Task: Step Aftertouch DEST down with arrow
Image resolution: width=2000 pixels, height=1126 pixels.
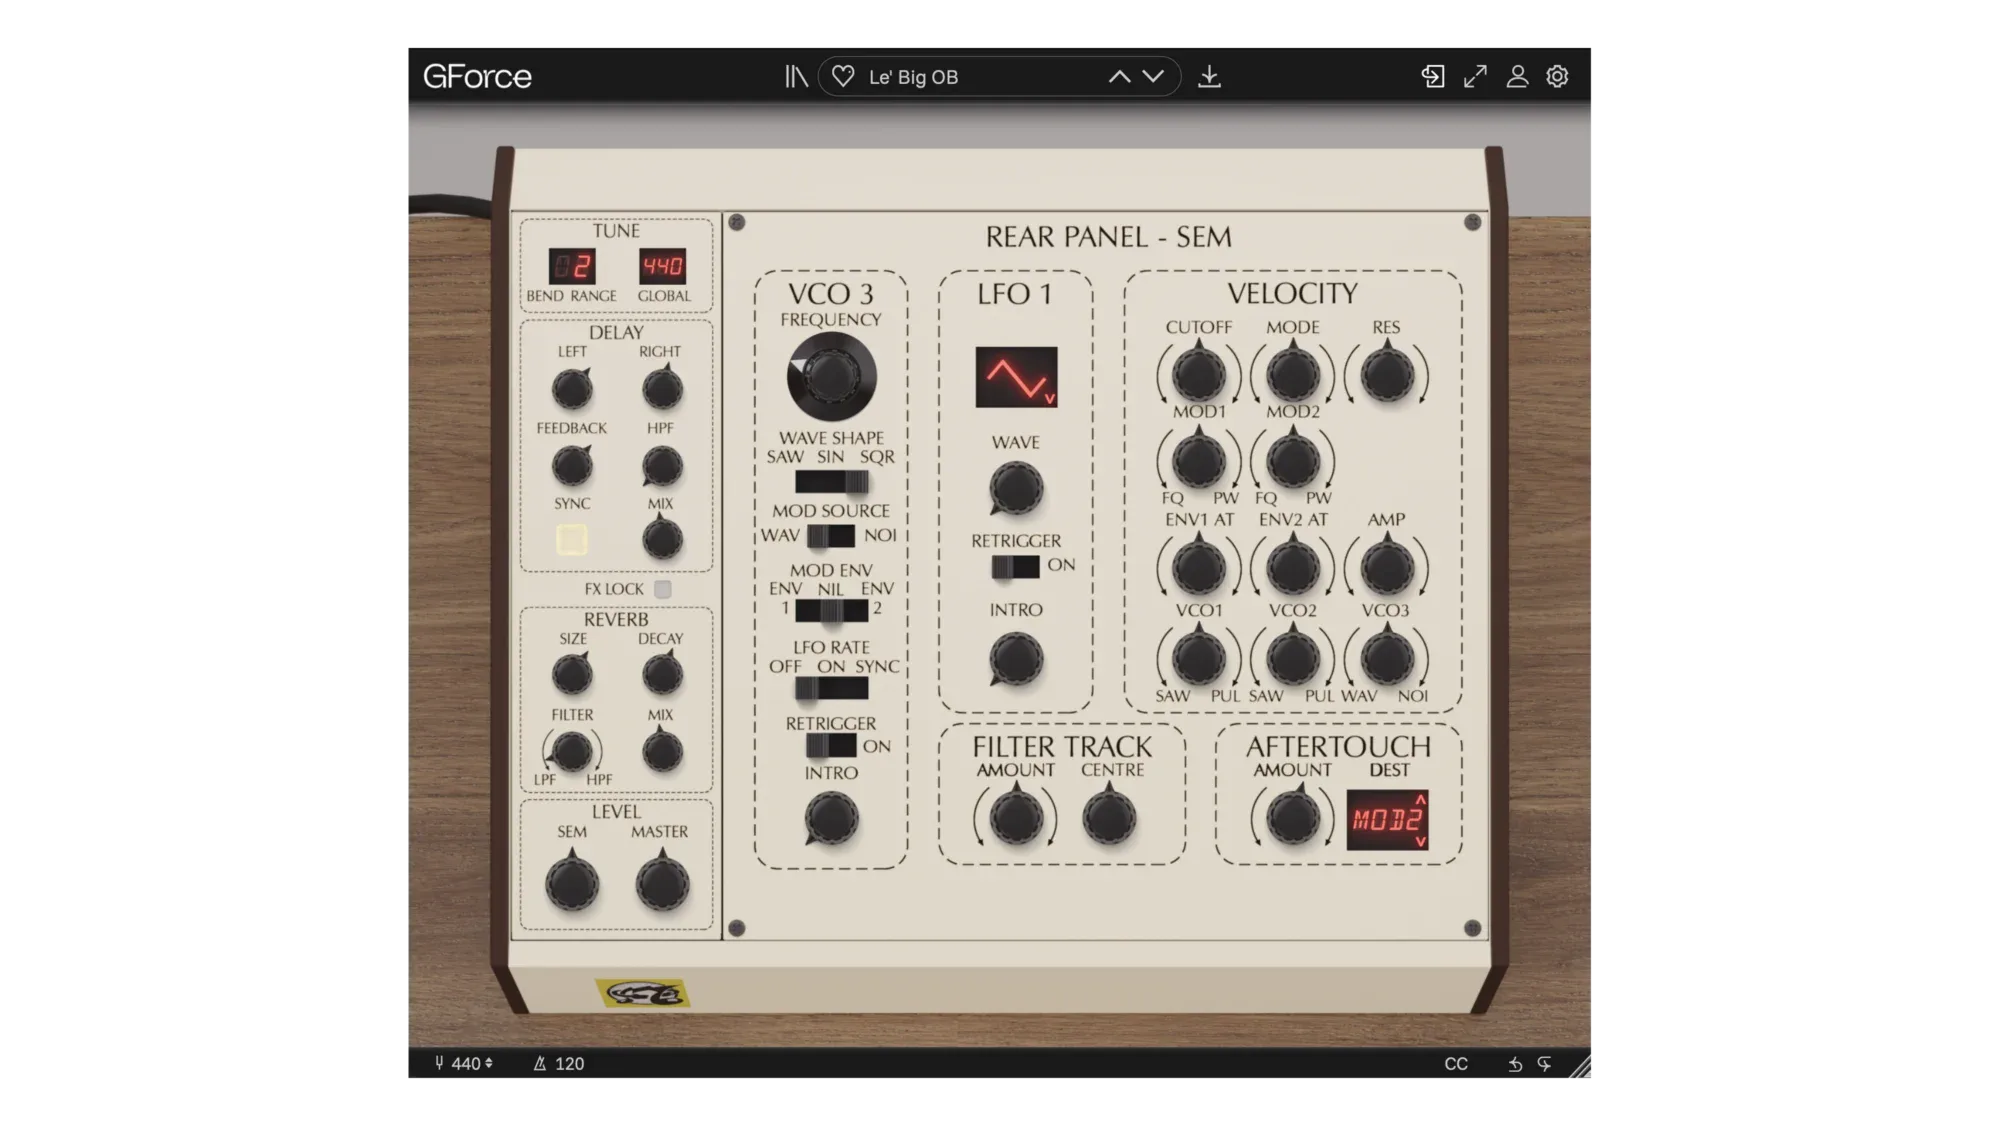Action: [1420, 842]
